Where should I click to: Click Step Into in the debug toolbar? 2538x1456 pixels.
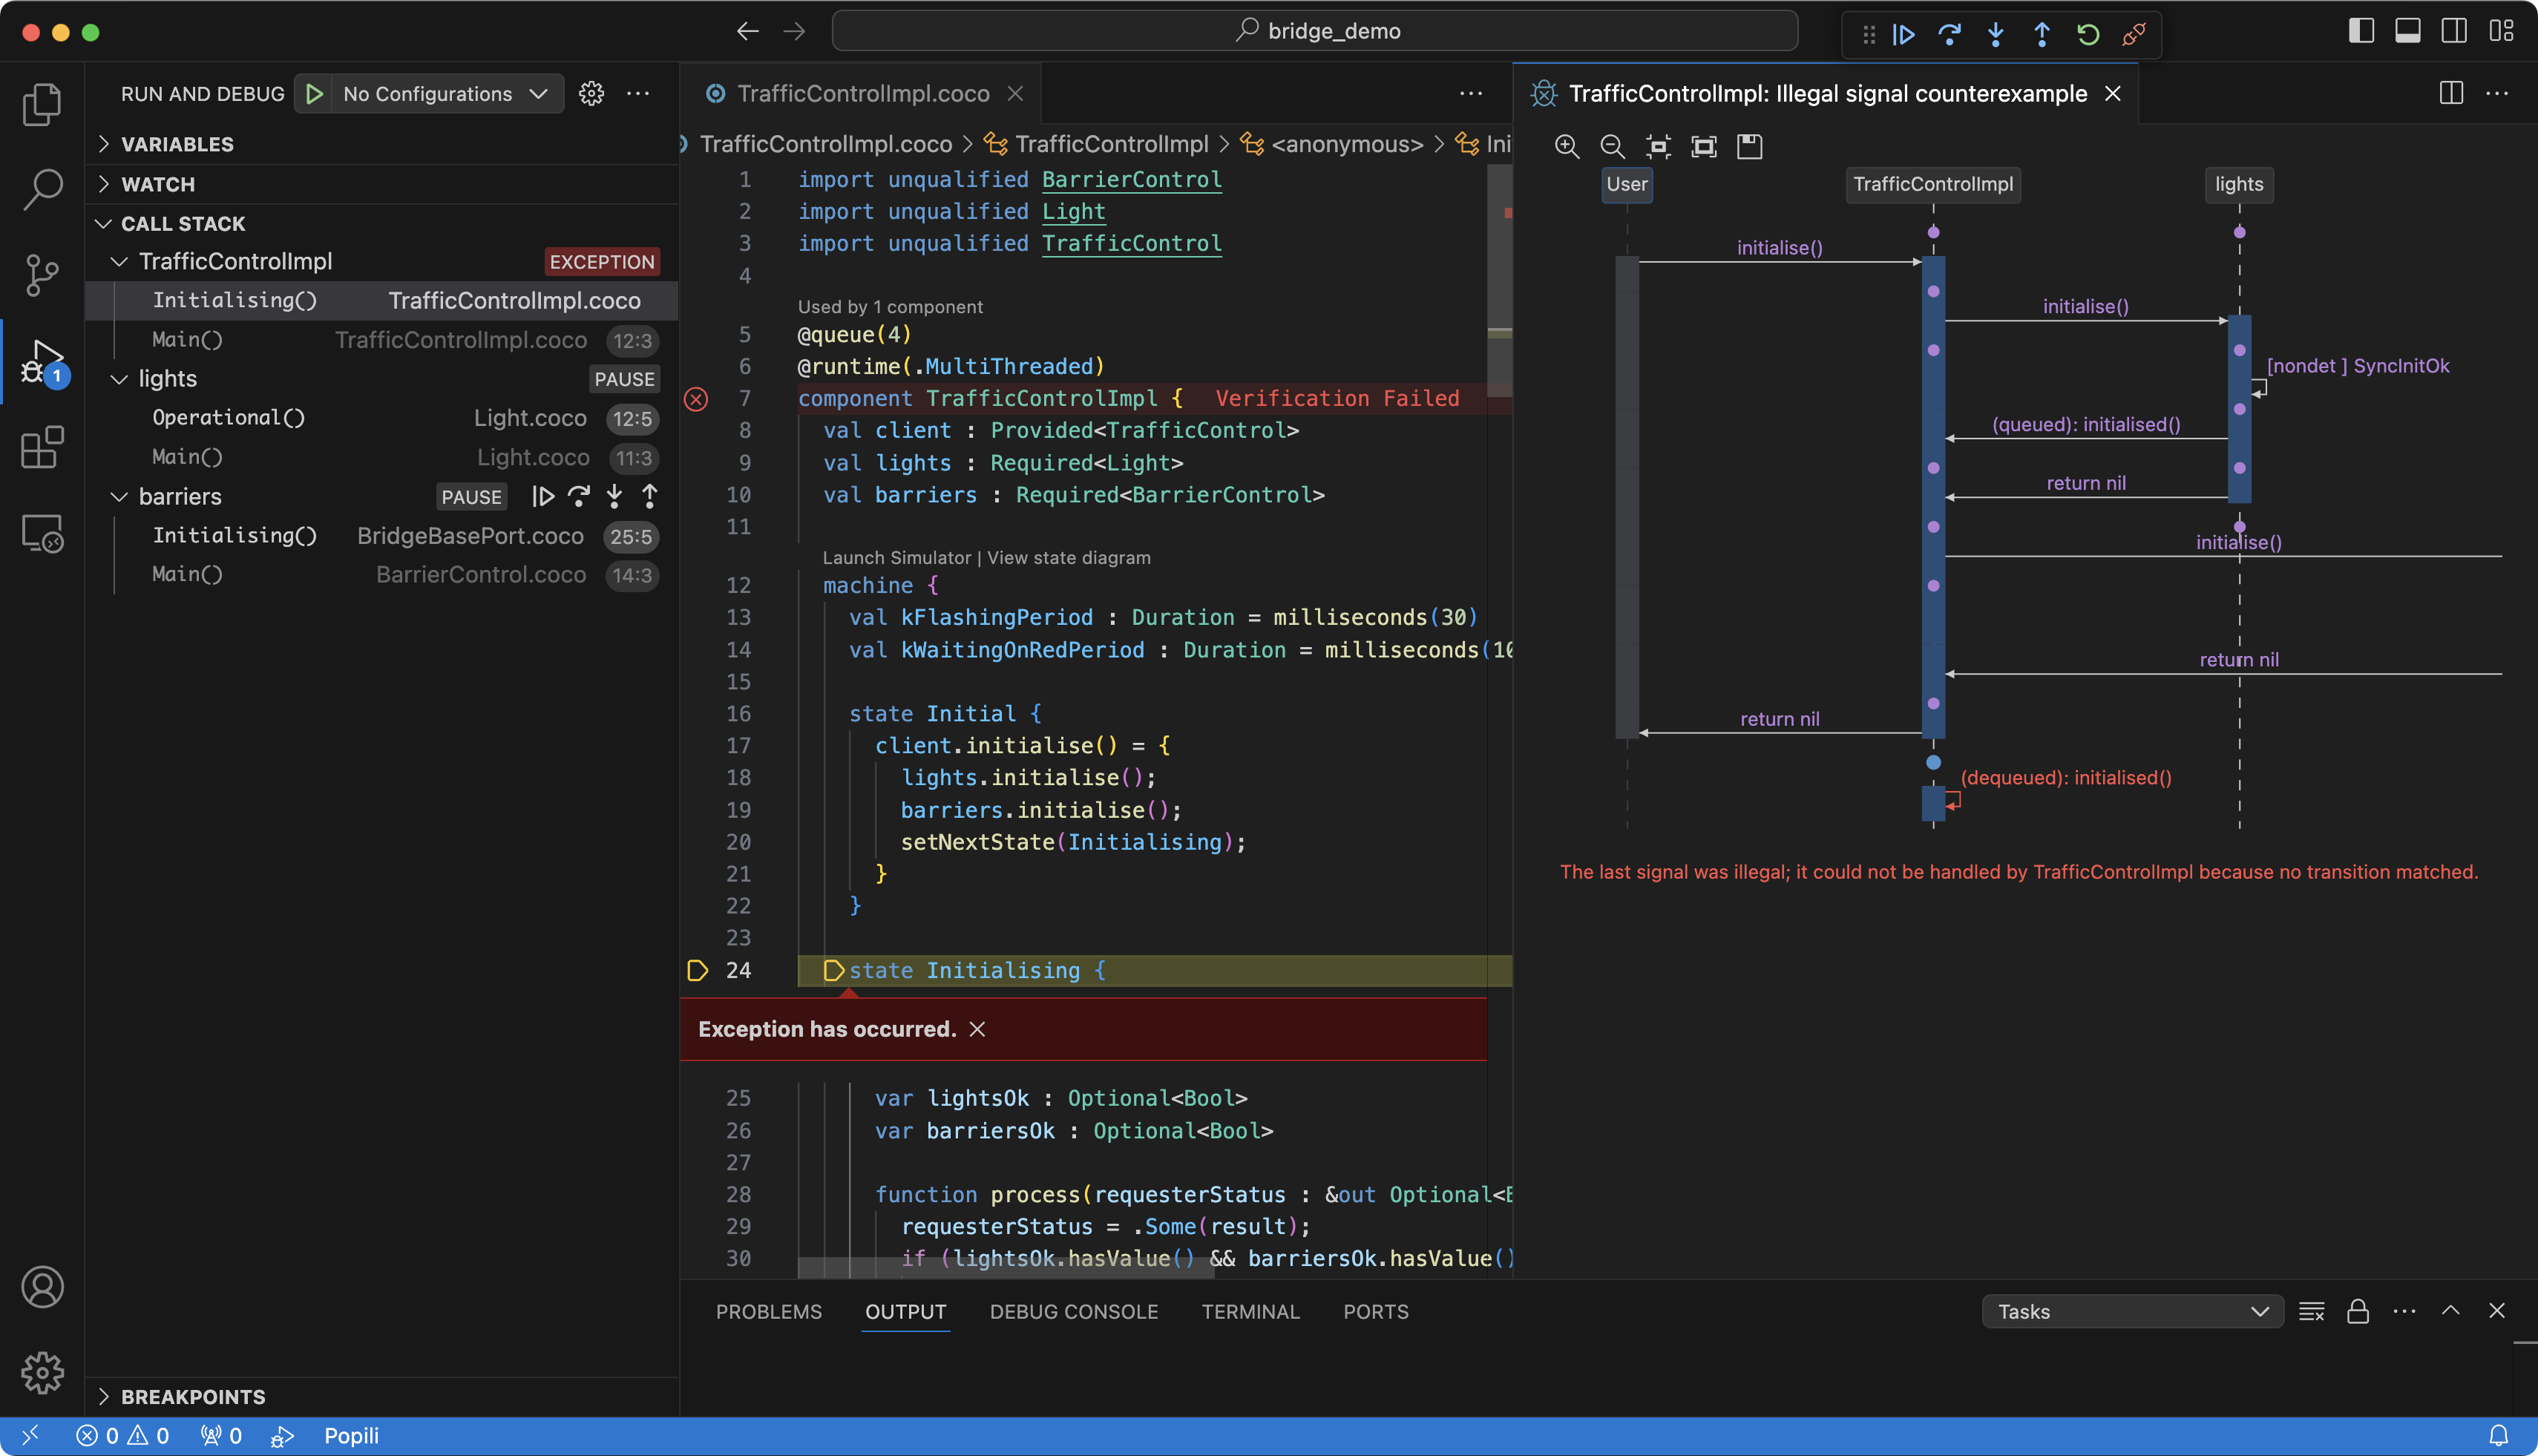point(1996,34)
